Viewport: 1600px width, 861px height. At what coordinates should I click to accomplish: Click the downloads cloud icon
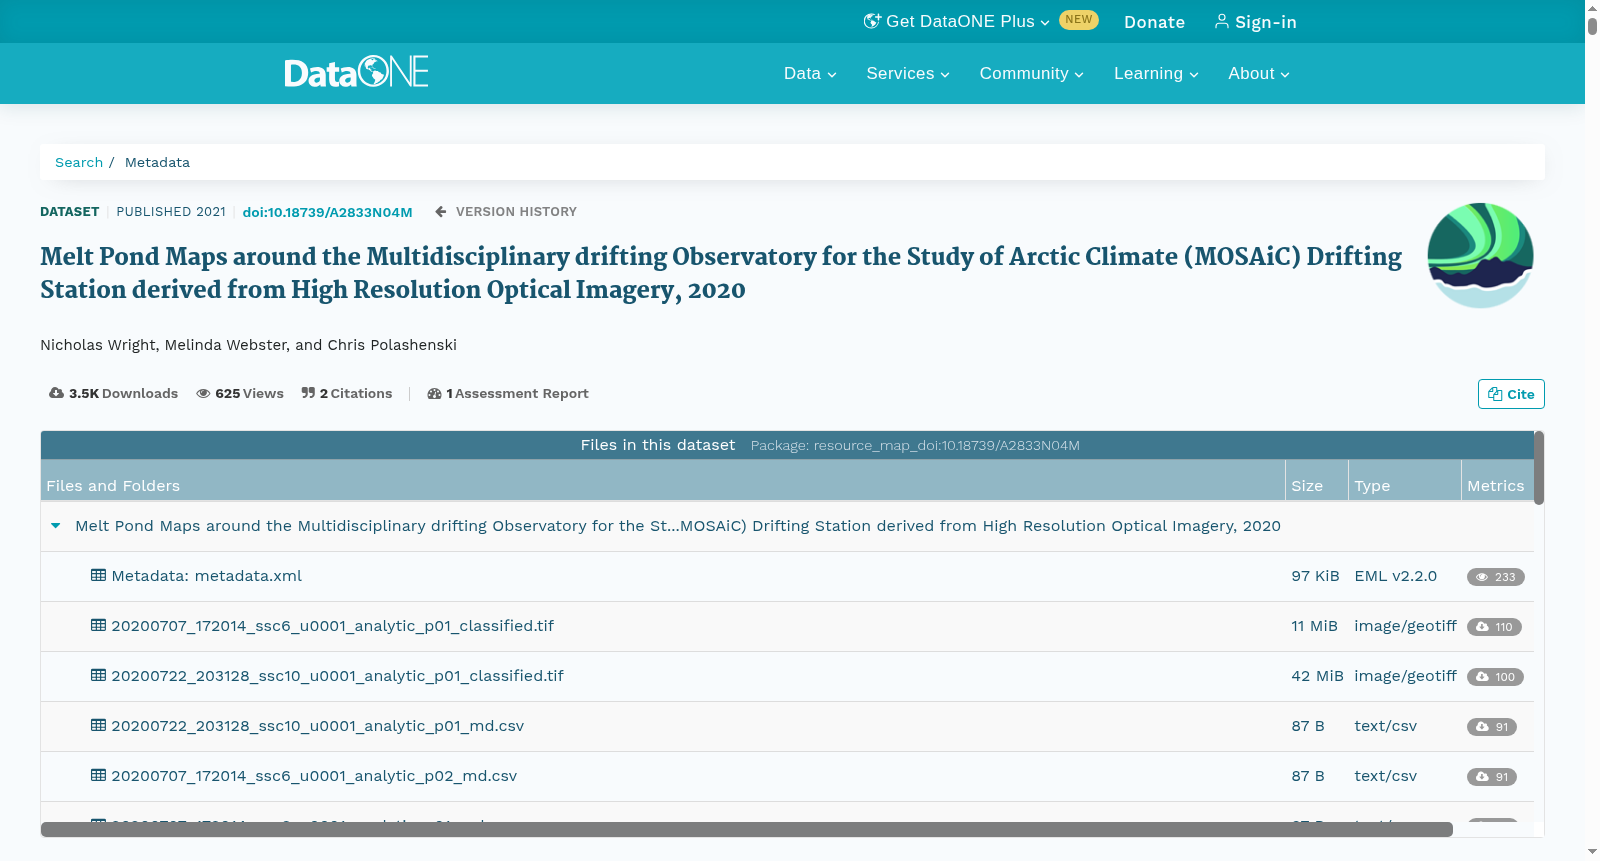56,393
